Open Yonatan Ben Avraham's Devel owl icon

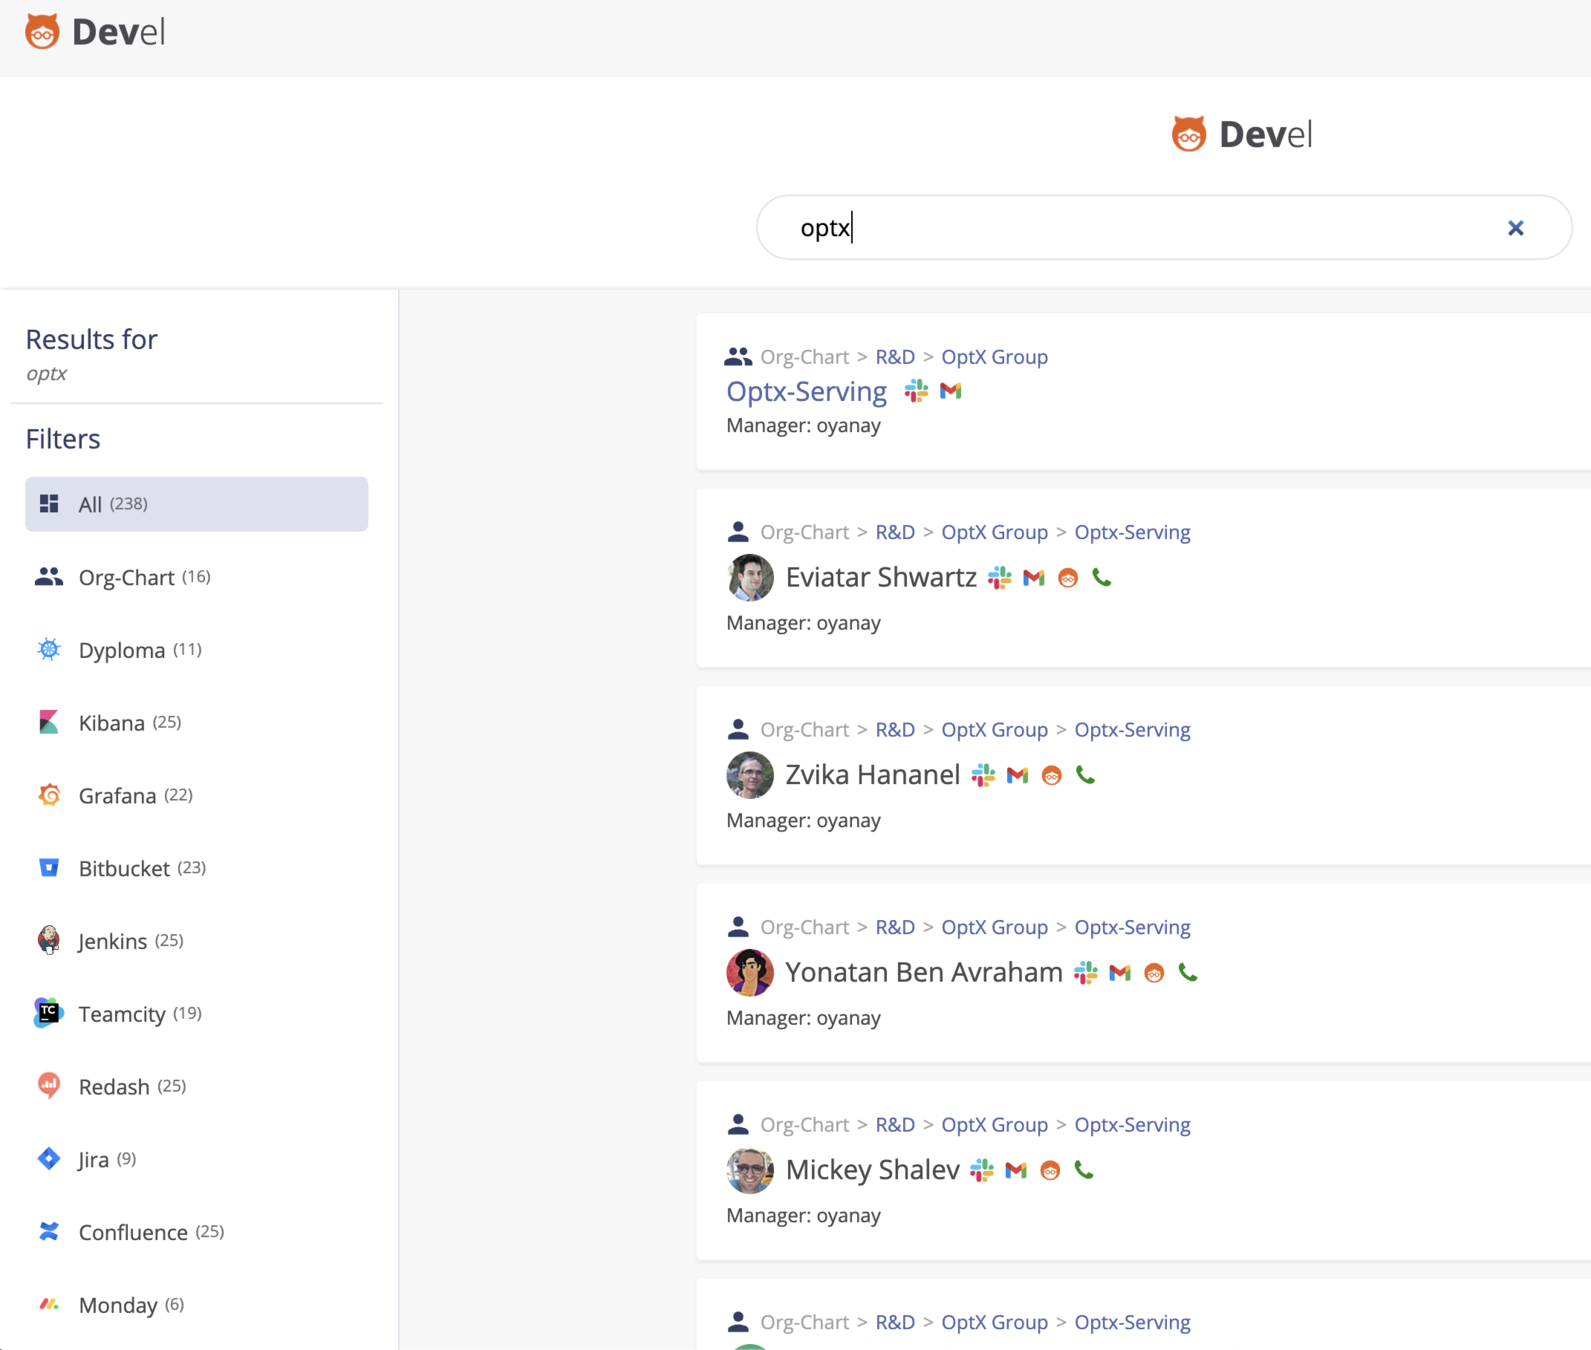(1154, 973)
